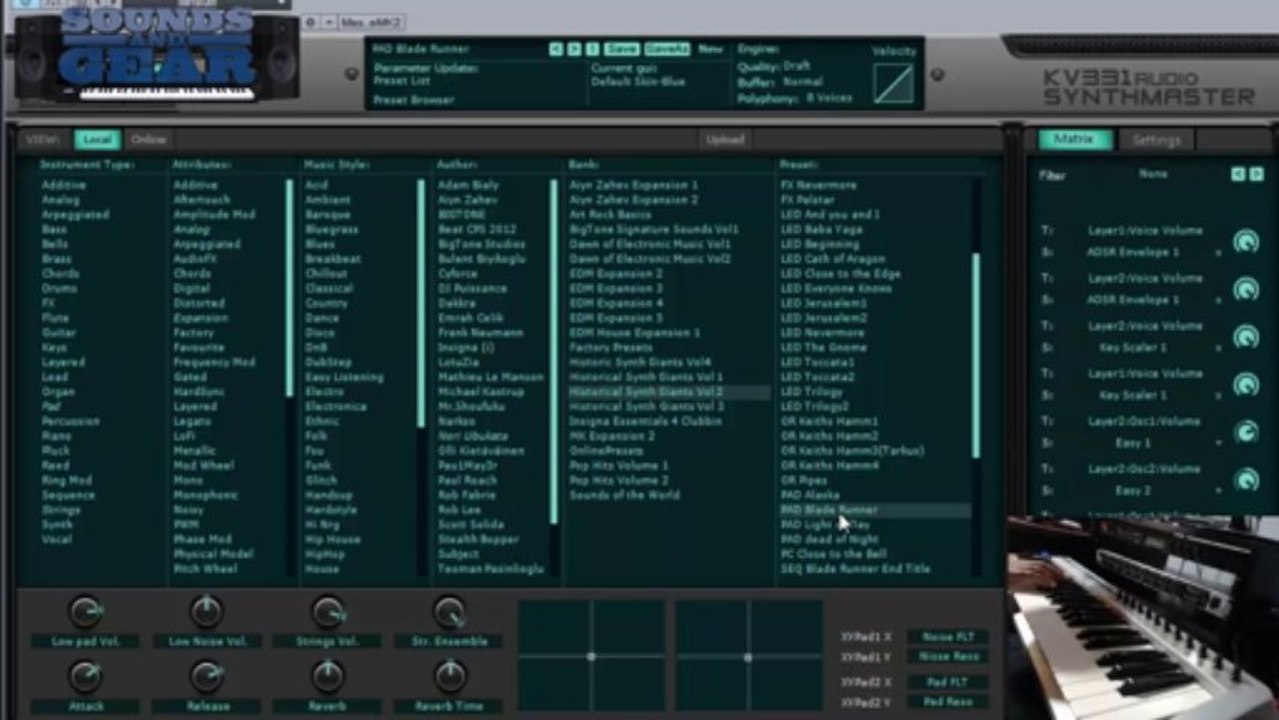The image size is (1279, 720).
Task: Open the XYPad1 Y assignment Noise Reso
Action: (948, 657)
